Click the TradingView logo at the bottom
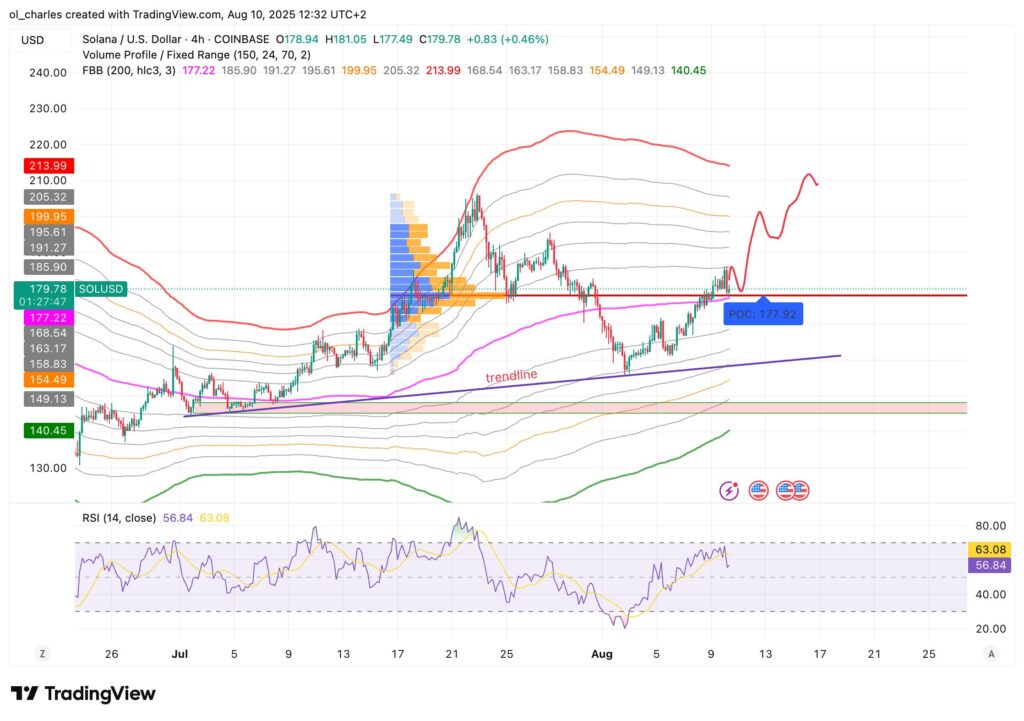1024x721 pixels. pos(83,693)
